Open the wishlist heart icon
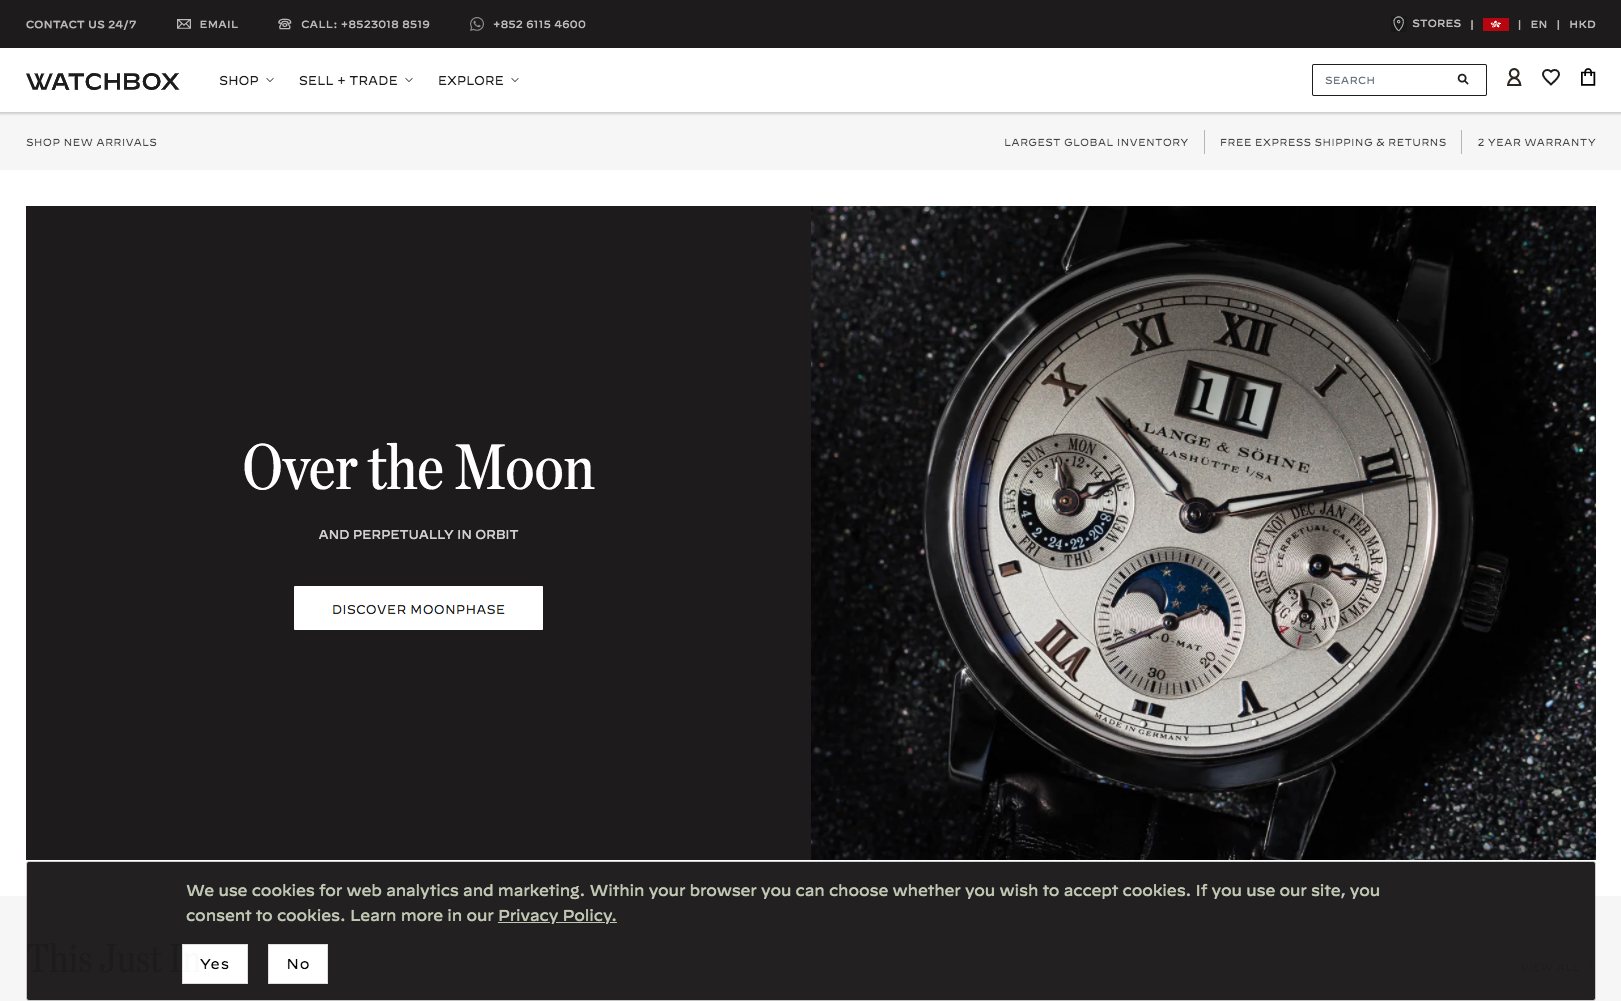1621x1001 pixels. coord(1551,77)
